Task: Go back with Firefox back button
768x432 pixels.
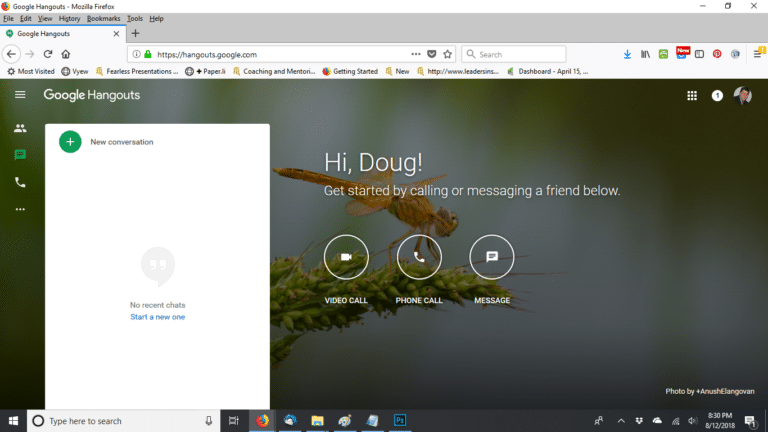Action: pos(11,54)
